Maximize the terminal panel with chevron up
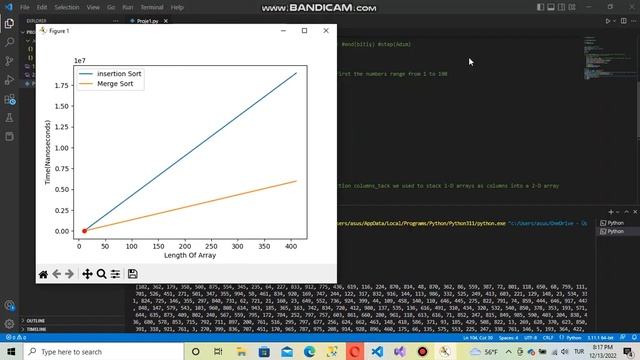Viewport: 640px width, 360px height. [627, 212]
